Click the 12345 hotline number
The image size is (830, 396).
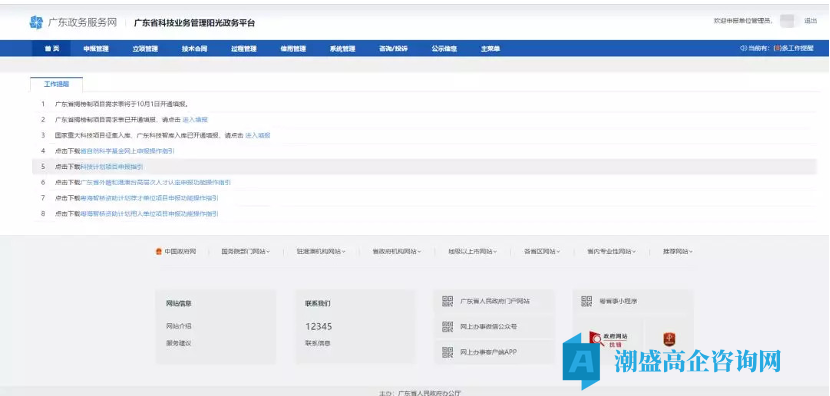[319, 326]
